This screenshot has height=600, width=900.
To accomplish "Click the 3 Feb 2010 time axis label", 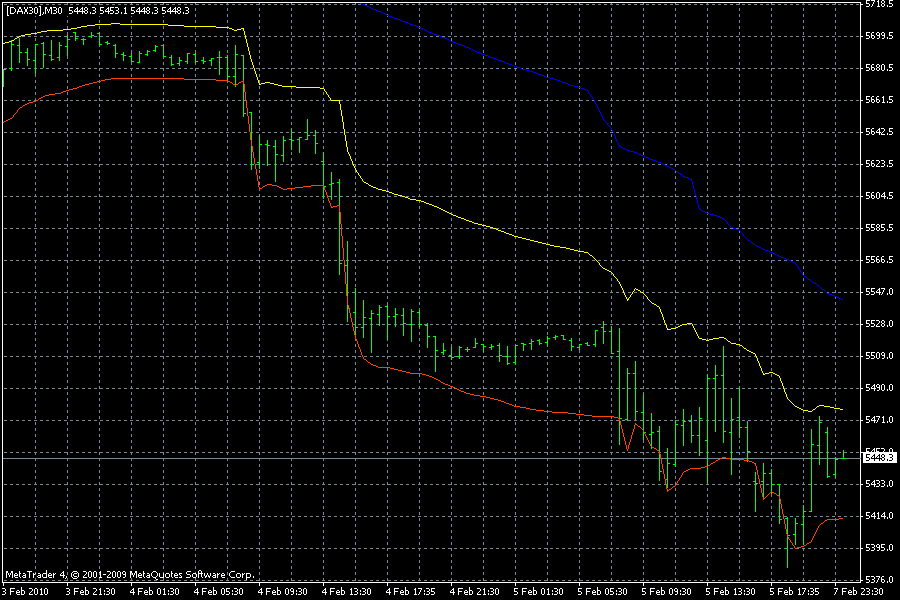I will tap(26, 592).
